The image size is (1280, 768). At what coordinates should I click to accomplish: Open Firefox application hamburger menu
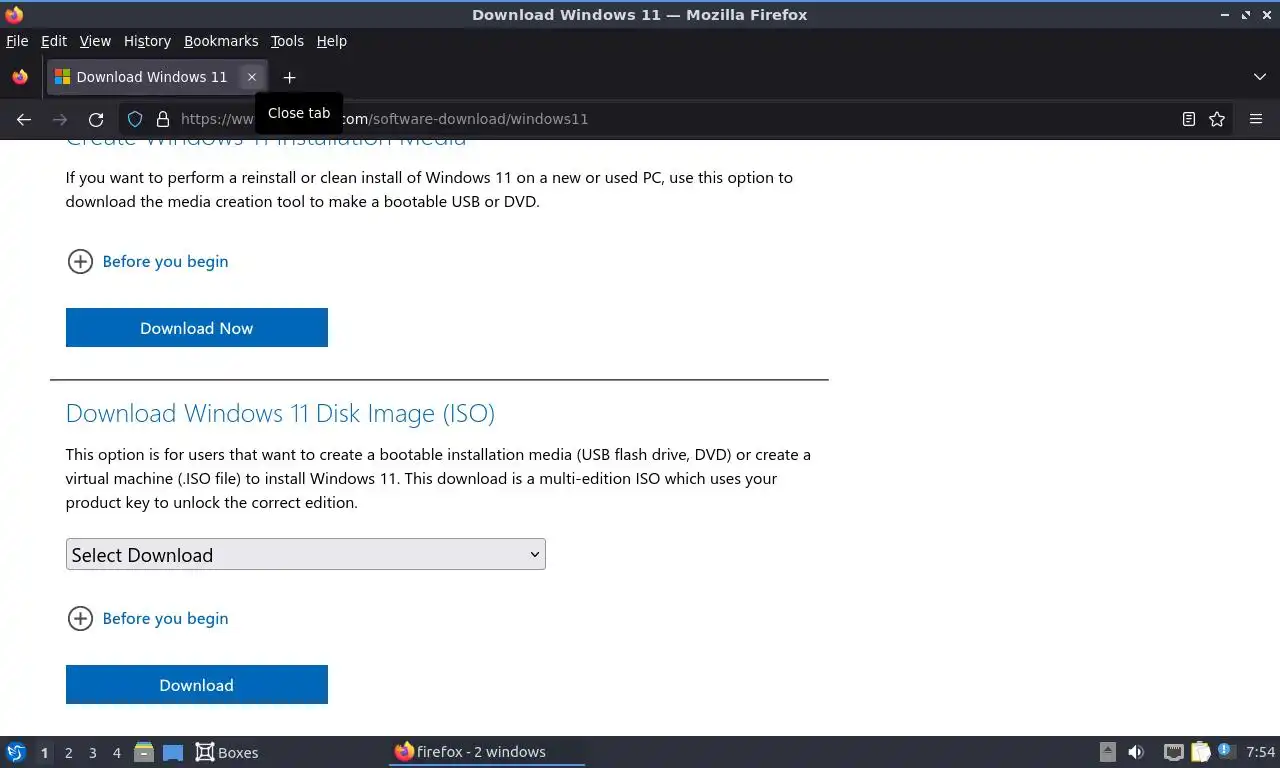pyautogui.click(x=1256, y=119)
